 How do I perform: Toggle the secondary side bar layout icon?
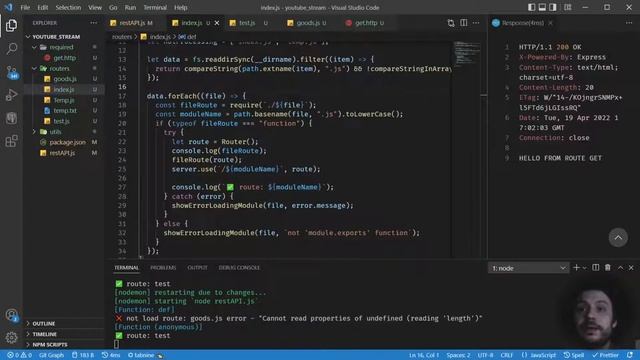(x=553, y=7)
